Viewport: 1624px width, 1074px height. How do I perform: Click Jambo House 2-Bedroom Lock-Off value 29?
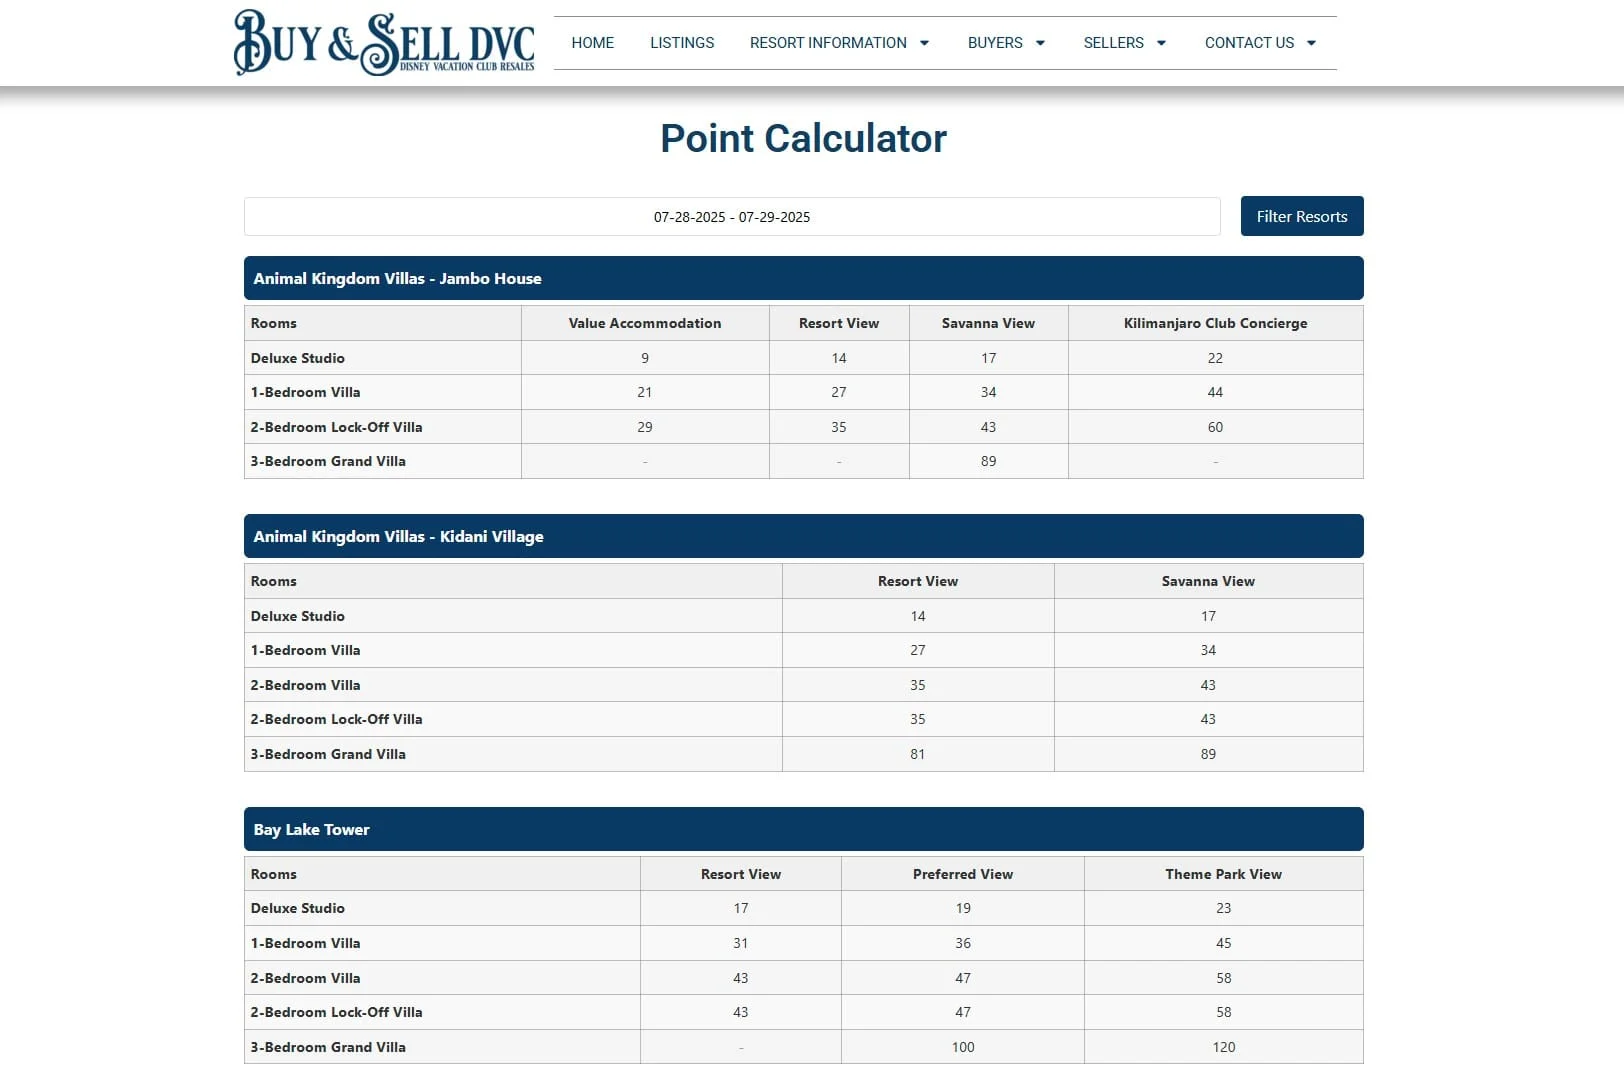coord(645,427)
